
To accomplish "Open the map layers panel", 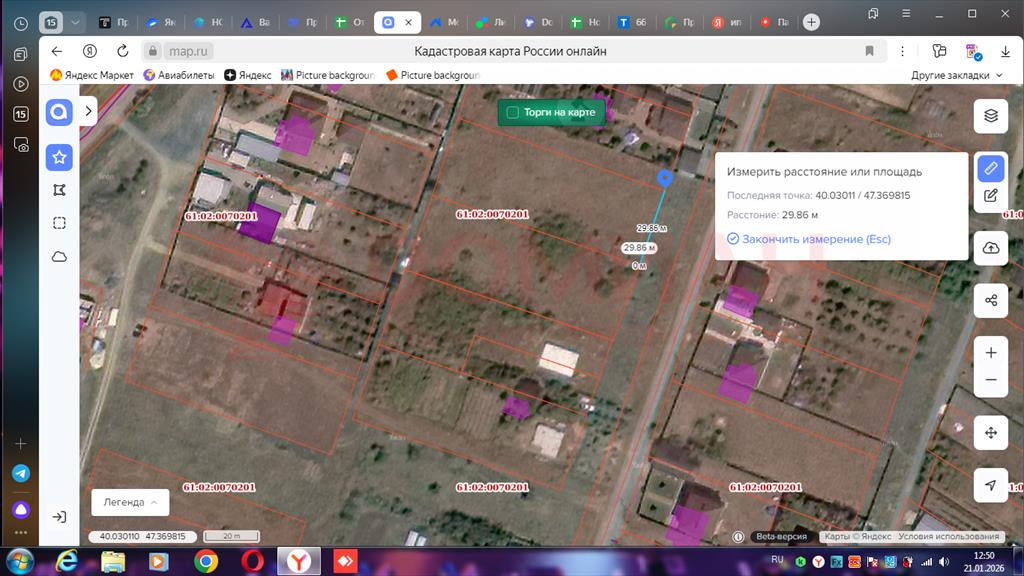I will click(990, 115).
